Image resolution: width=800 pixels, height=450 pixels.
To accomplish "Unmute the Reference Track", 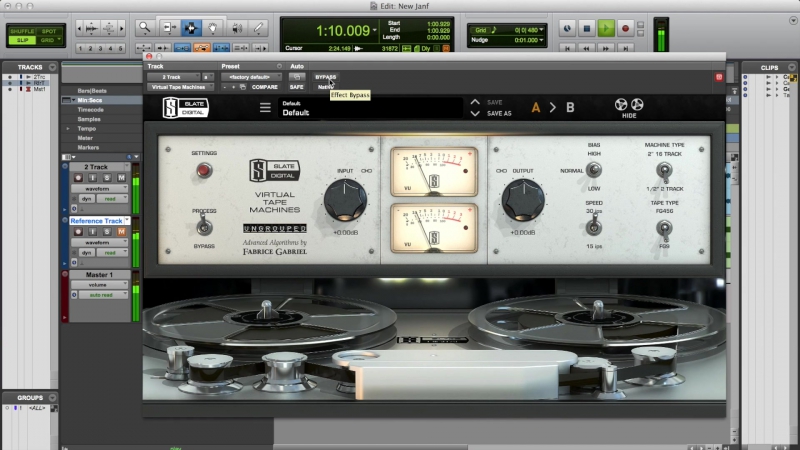I will 121,232.
